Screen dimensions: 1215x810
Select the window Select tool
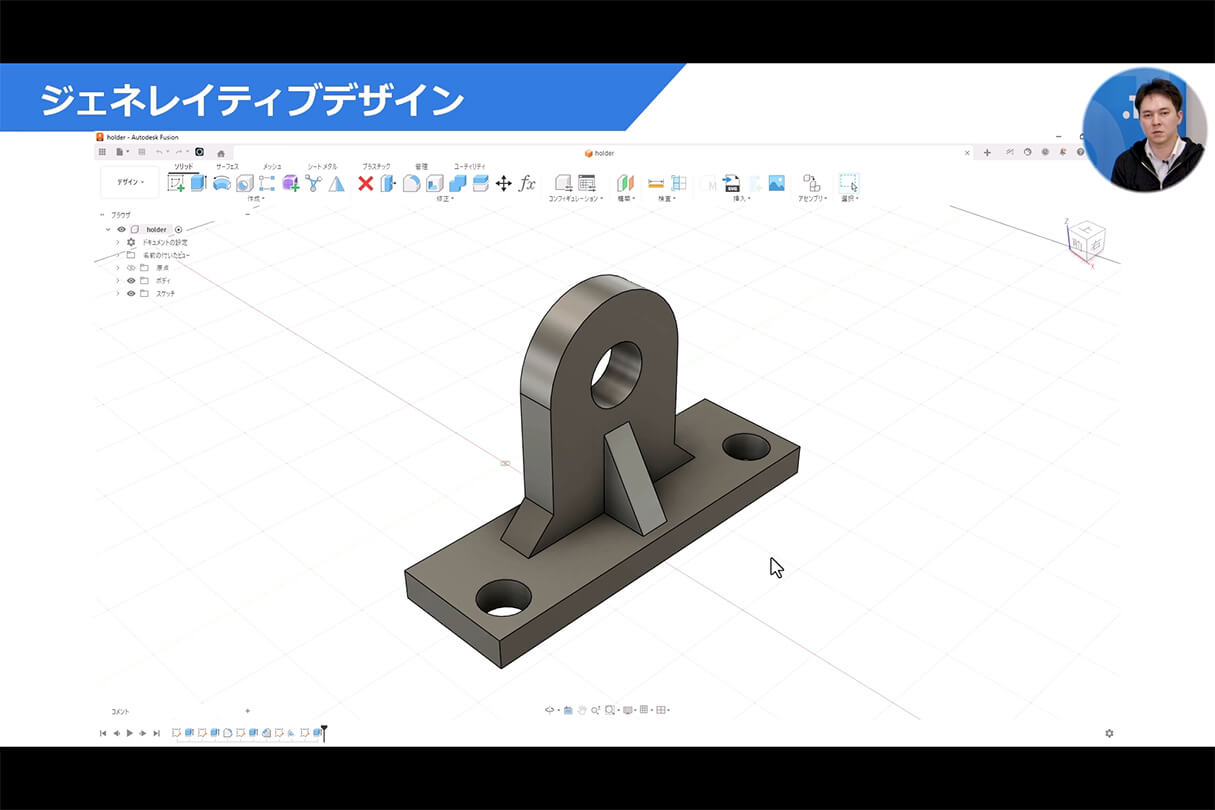pos(848,183)
